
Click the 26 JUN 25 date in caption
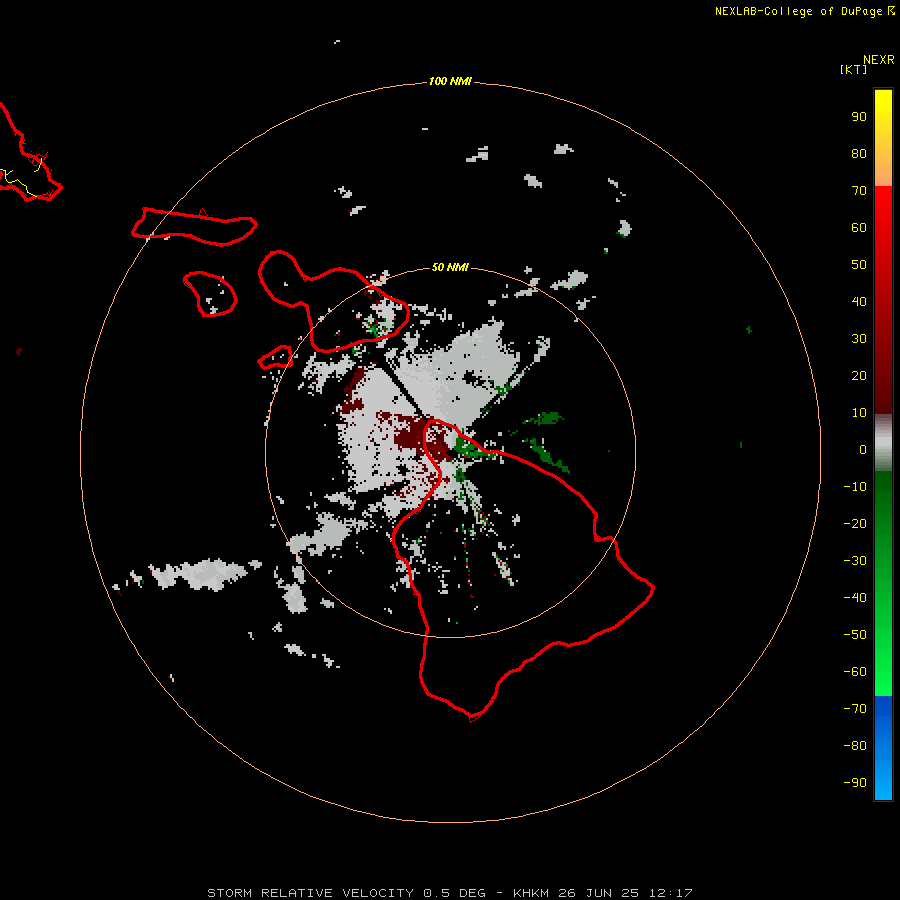[x=599, y=893]
